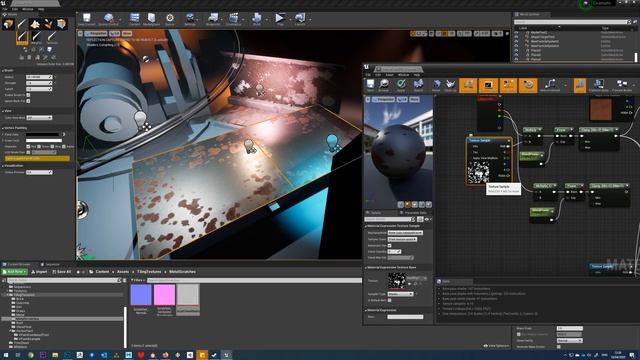The image size is (640, 360).
Task: Select the Textures paint brush icon
Action: click(51, 38)
